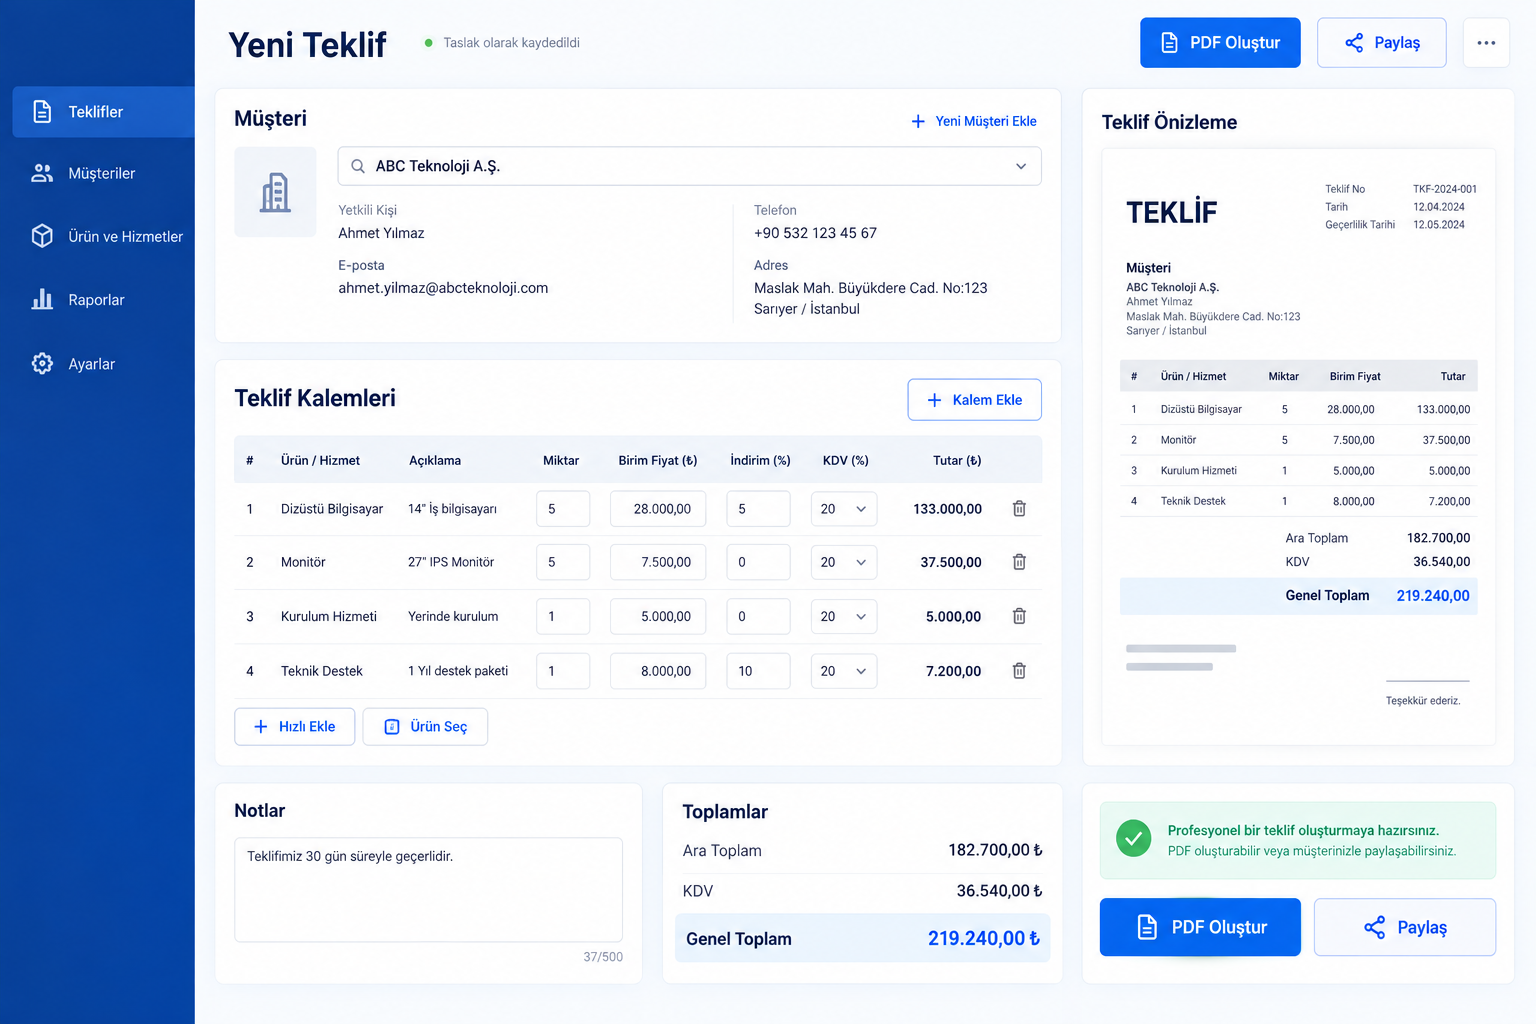Click the TKF-2024-001 quote number in preview

(x=1445, y=189)
